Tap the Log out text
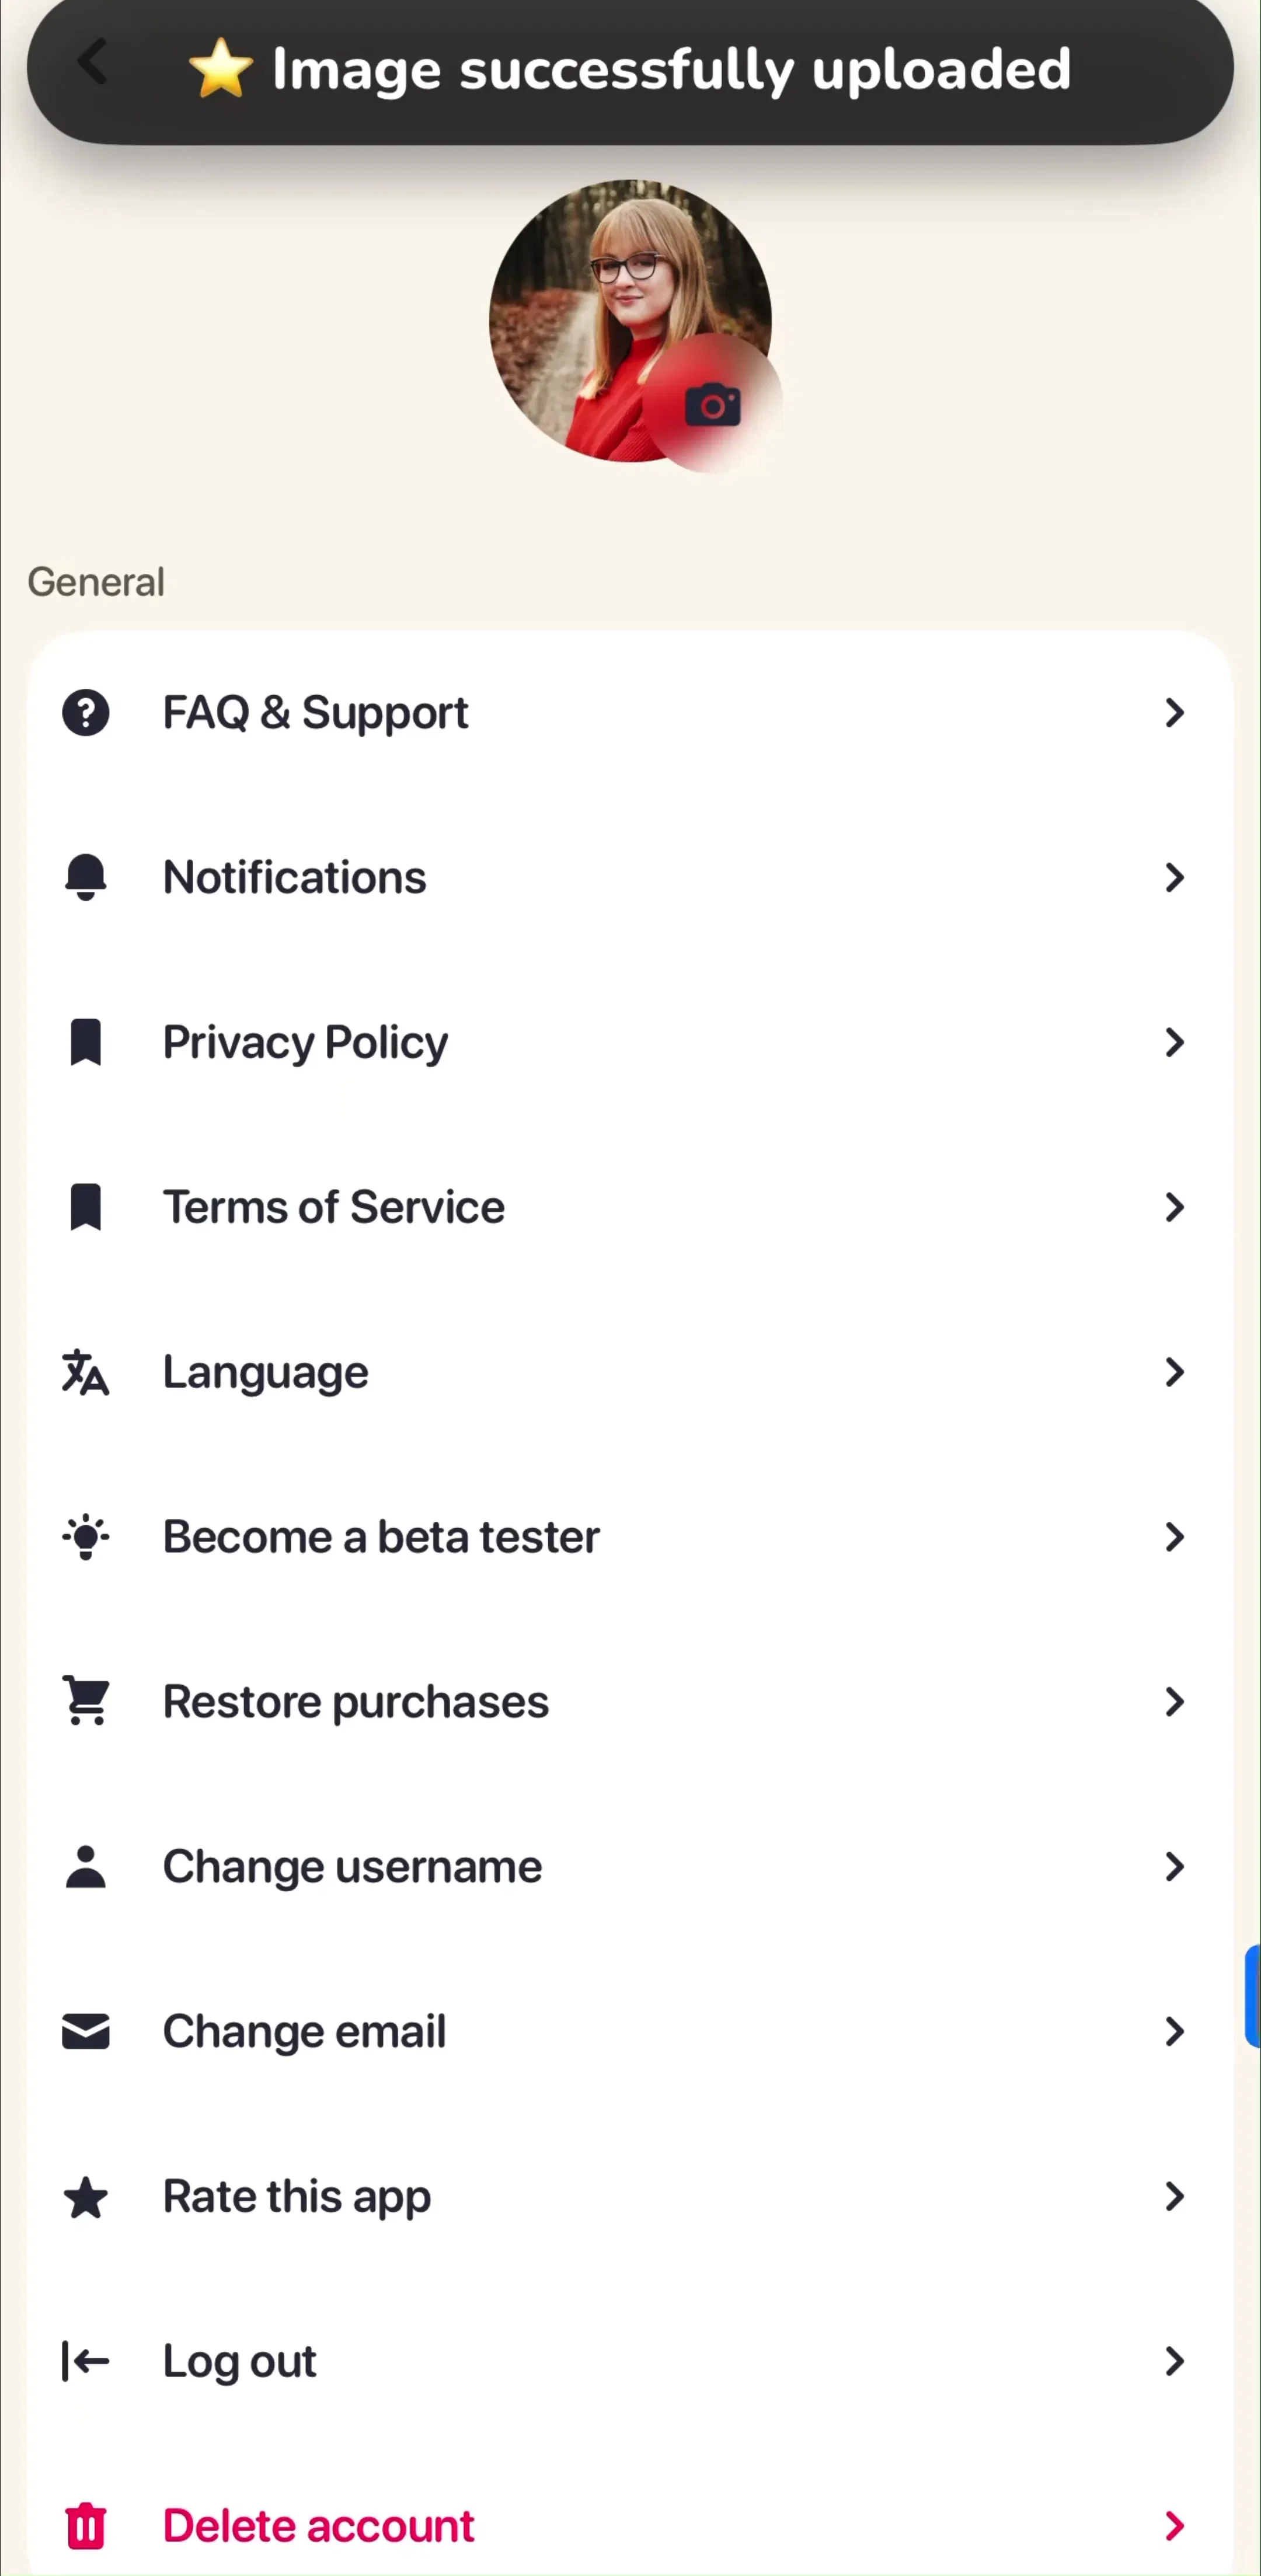Viewport: 1261px width, 2576px height. click(x=240, y=2361)
